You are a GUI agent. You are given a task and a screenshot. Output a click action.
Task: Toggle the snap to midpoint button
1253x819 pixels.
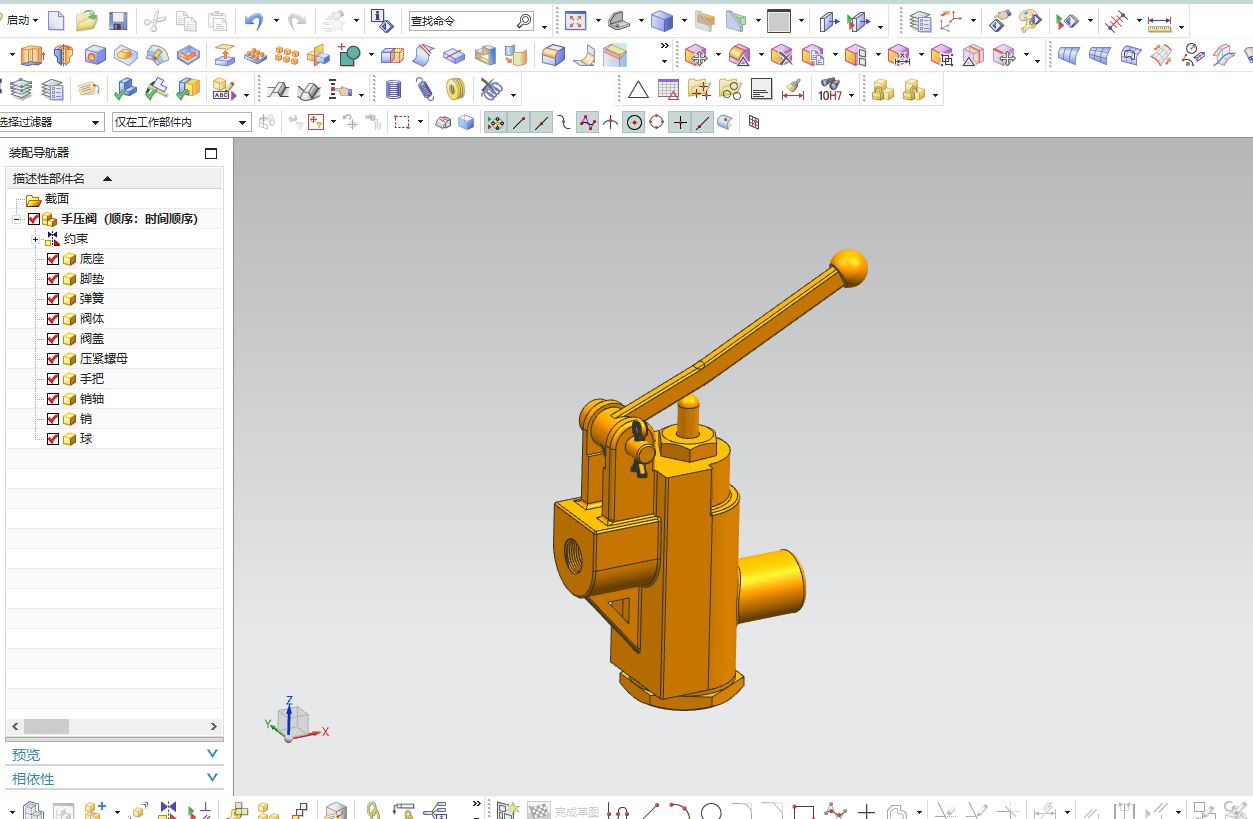pos(542,122)
